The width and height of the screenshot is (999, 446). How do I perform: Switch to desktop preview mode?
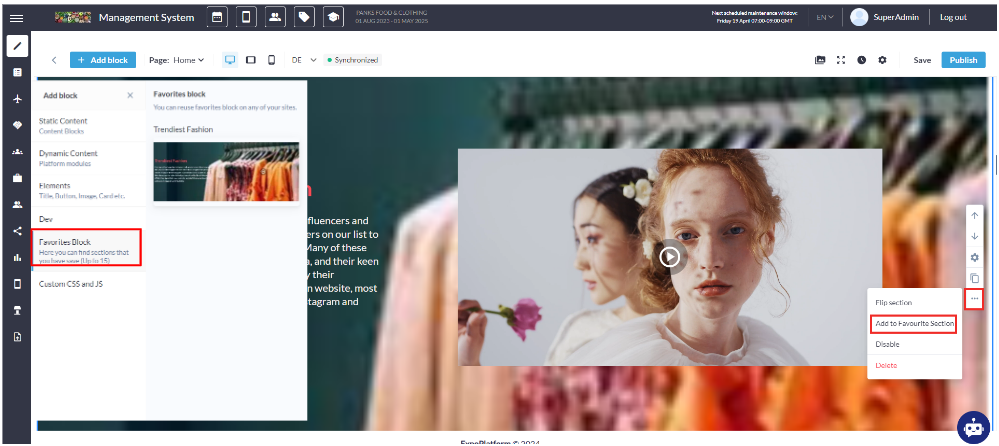click(x=231, y=60)
